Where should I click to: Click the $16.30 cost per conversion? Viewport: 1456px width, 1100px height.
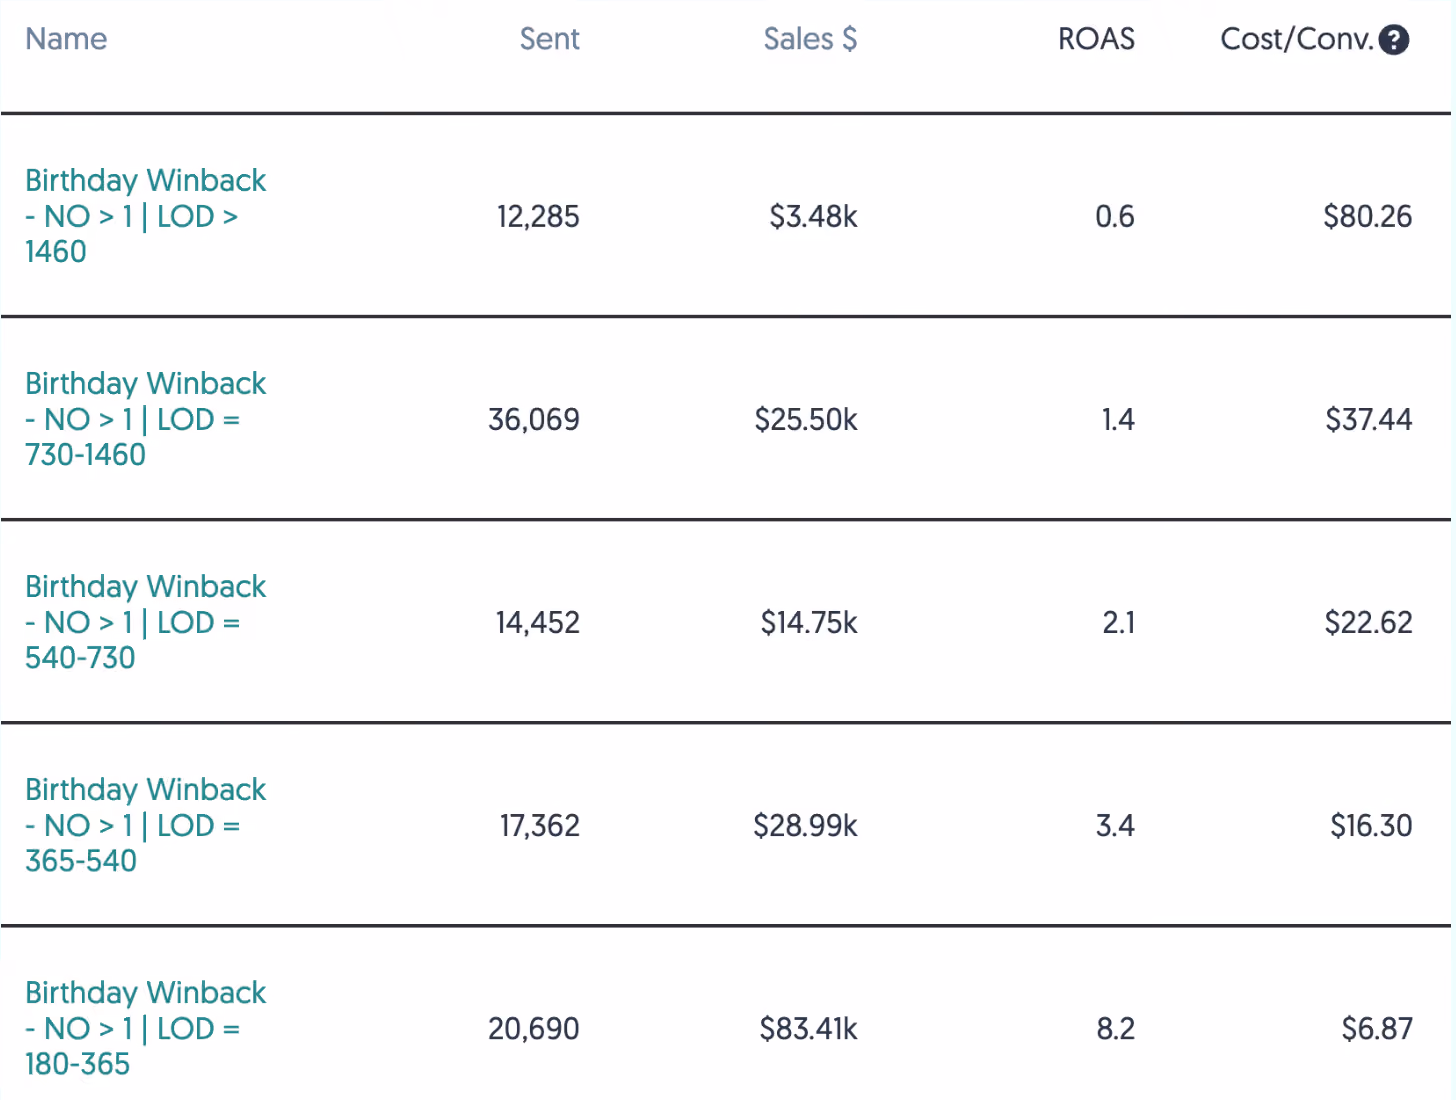click(1371, 826)
